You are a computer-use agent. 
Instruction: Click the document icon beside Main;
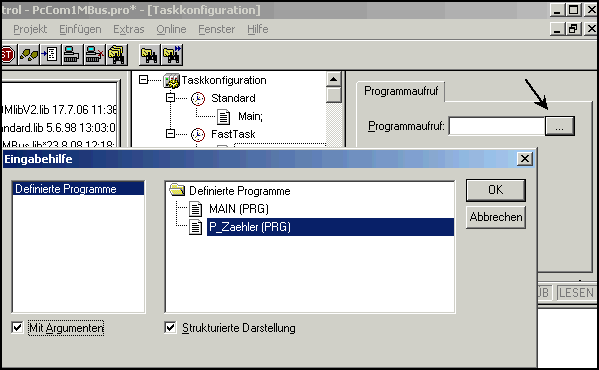(x=223, y=117)
